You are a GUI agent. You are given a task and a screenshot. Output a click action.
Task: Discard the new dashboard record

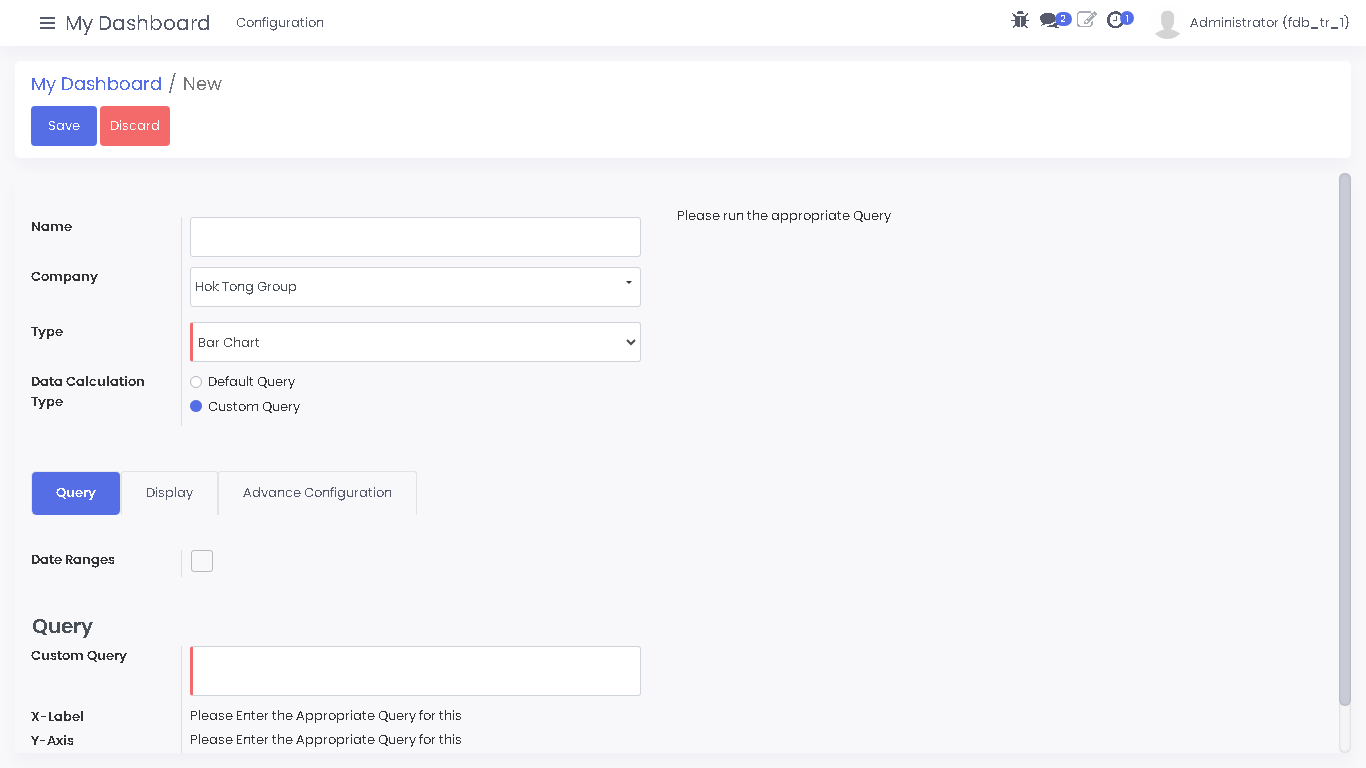point(135,126)
